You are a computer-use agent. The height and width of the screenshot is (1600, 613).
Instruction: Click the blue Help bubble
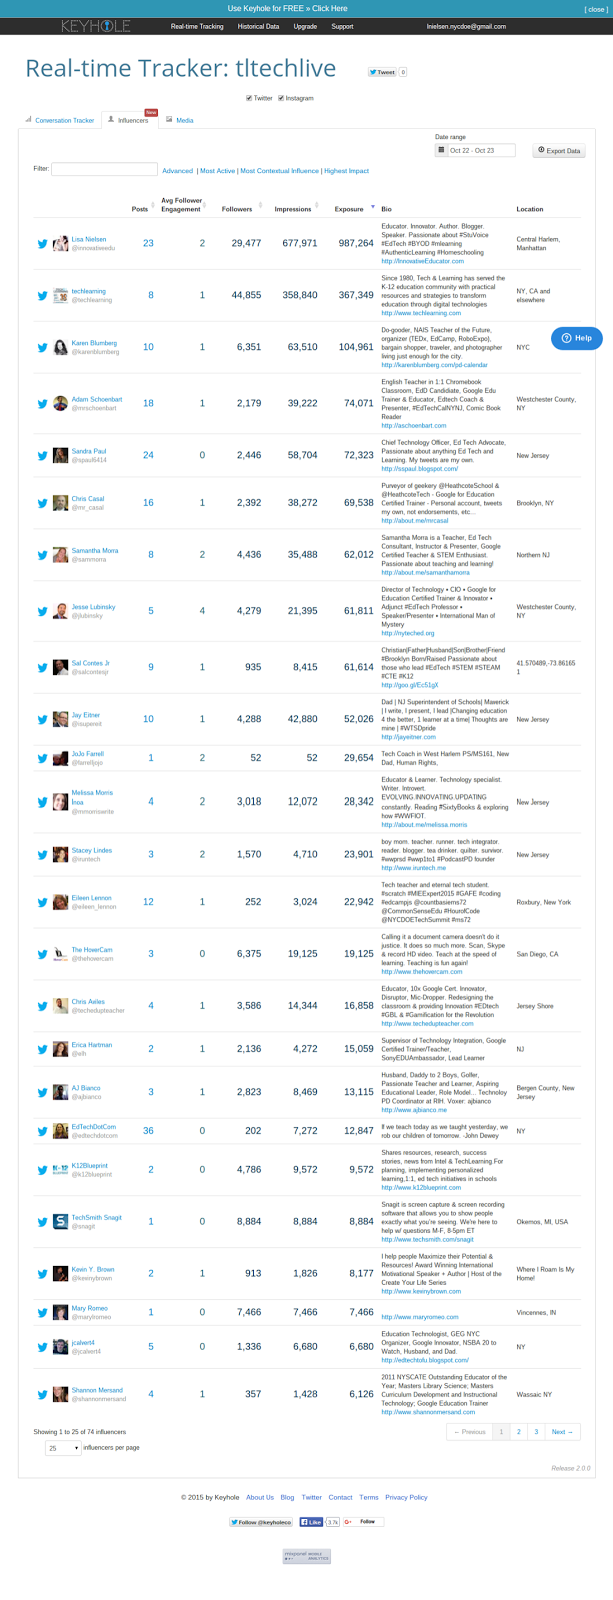pos(577,338)
